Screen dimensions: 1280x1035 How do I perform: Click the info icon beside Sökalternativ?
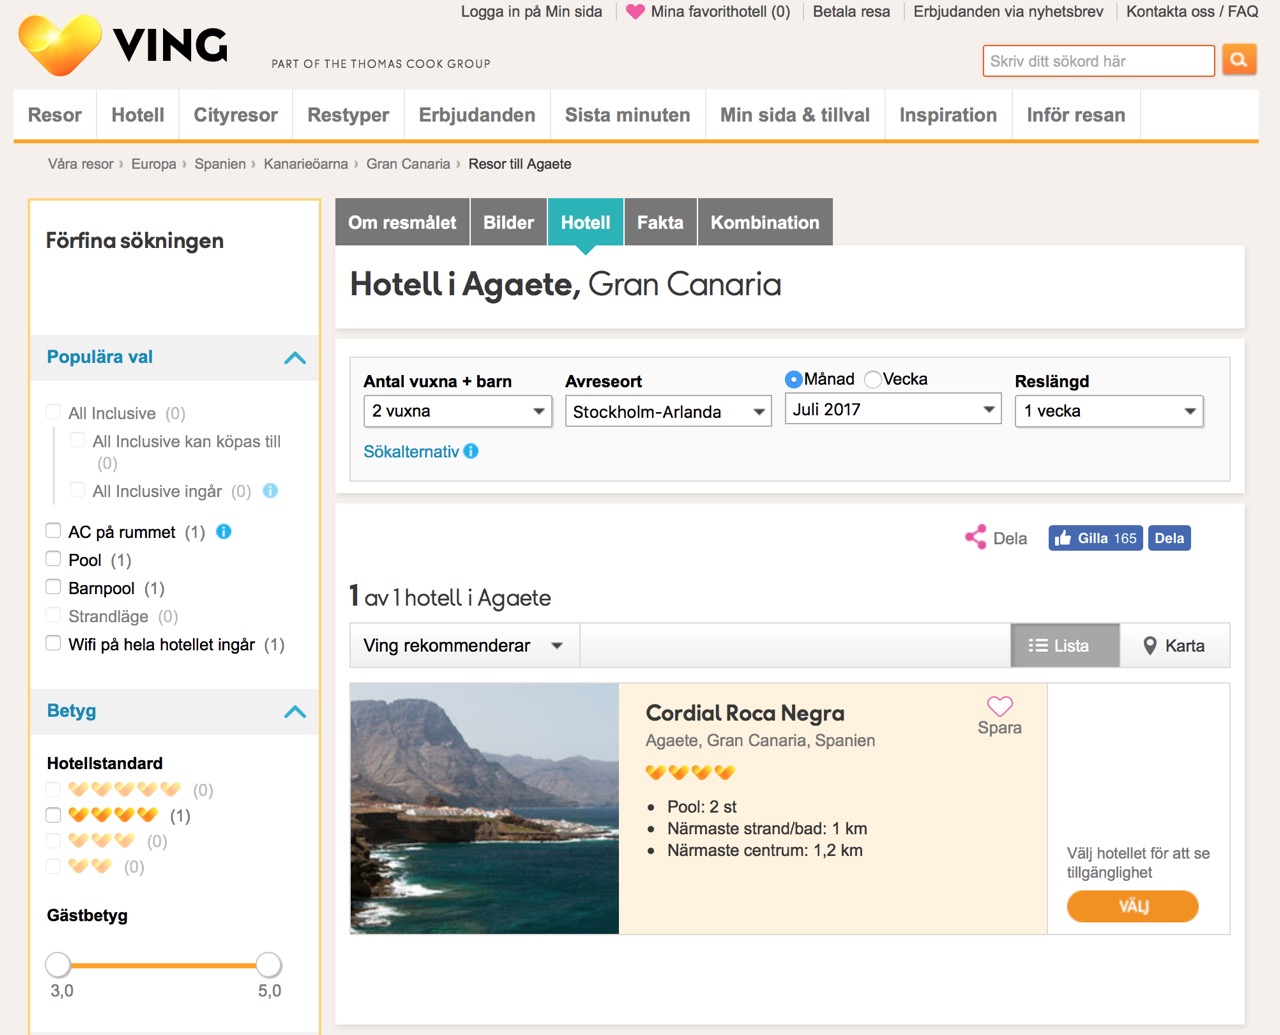(471, 451)
